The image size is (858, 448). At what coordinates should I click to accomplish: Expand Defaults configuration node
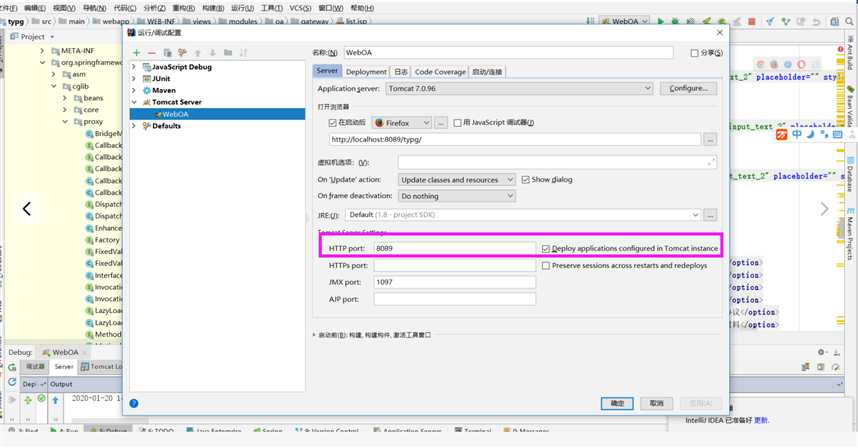[x=134, y=126]
